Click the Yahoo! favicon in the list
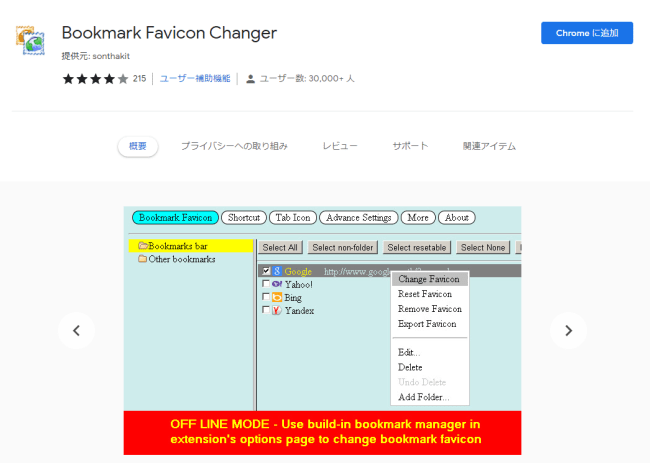Screen dimensions: 650x463 click(x=277, y=284)
